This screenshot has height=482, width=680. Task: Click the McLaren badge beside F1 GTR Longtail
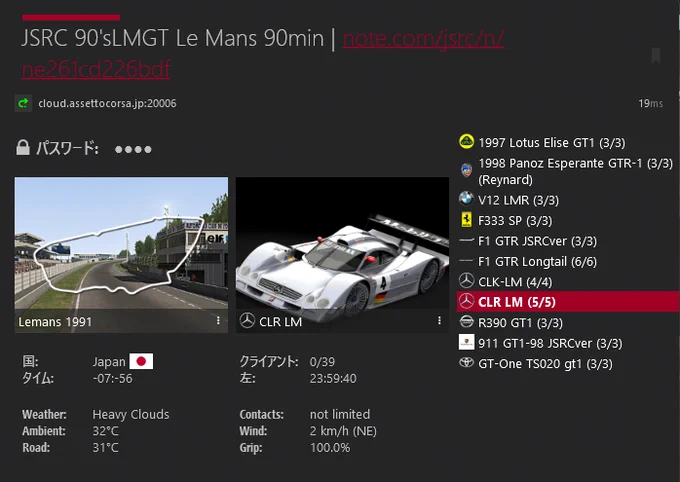[466, 261]
